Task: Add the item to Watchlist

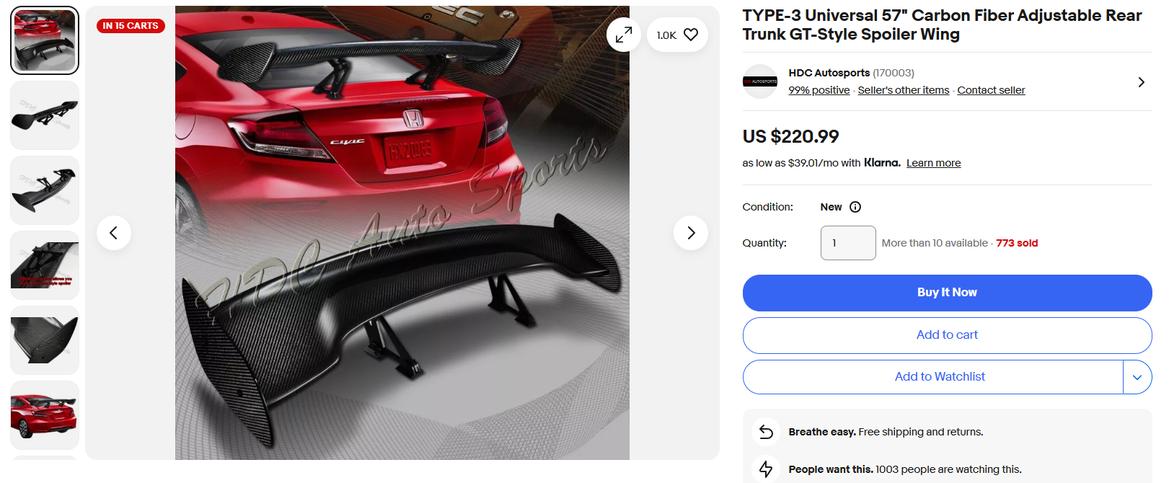Action: pyautogui.click(x=933, y=377)
